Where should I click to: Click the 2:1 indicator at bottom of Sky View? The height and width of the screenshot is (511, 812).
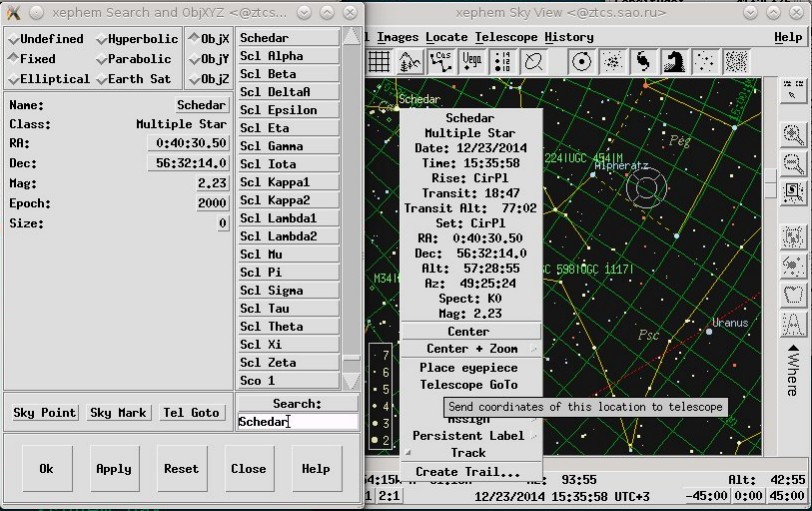pos(389,496)
